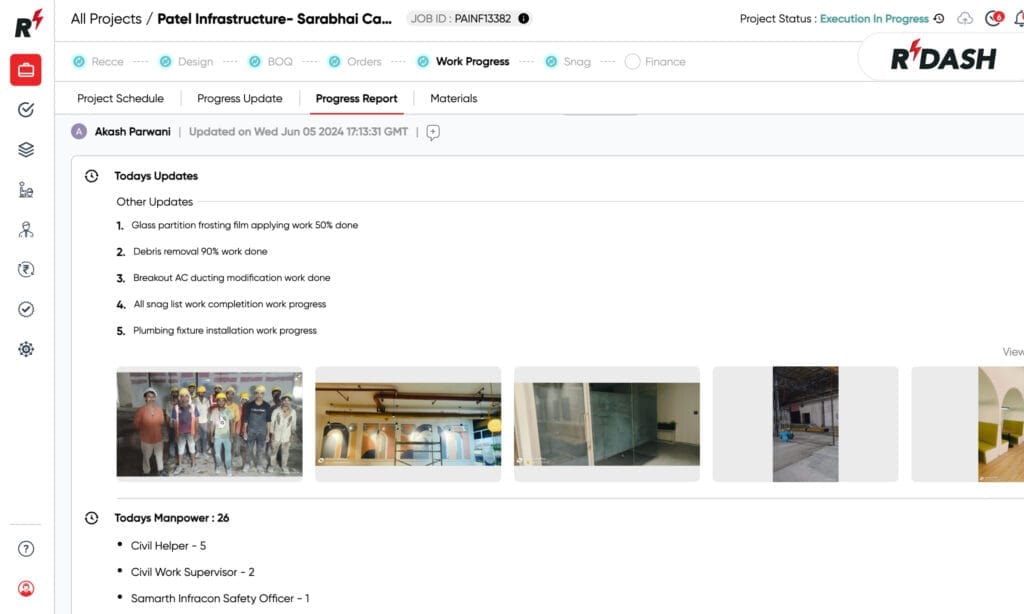The width and height of the screenshot is (1024, 614).
Task: Select the Finance stage circle
Action: 632,62
